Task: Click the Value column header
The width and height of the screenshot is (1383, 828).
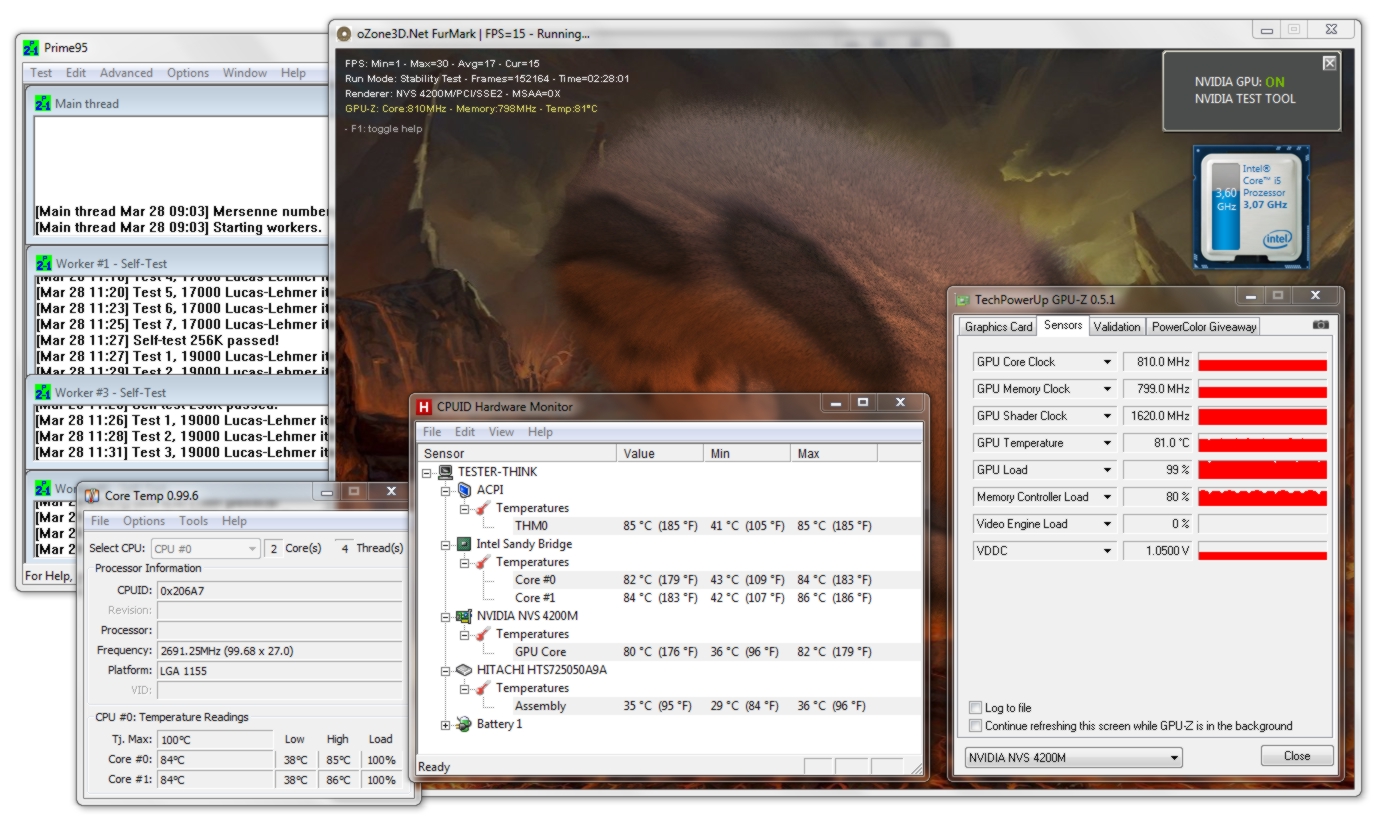Action: point(660,453)
